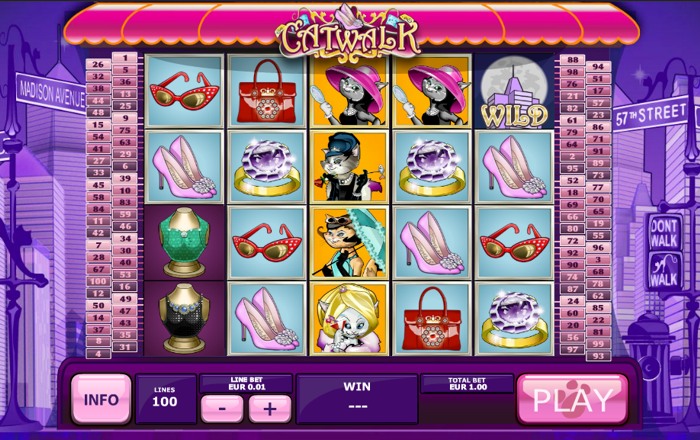Decrease line bet with minus button
The width and height of the screenshot is (700, 440).
222,408
